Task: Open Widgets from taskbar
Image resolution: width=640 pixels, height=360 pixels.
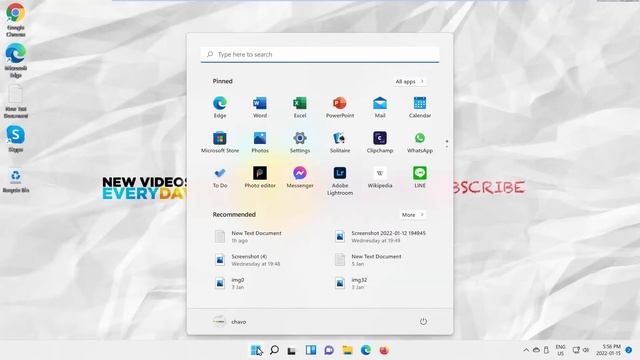Action: [x=311, y=350]
